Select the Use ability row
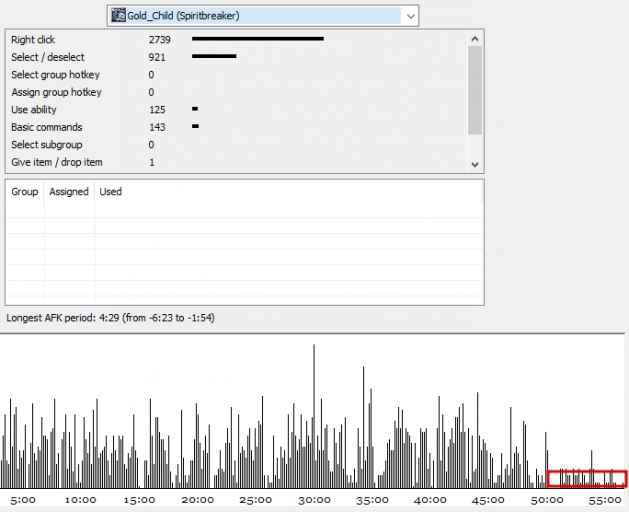Screen dimensions: 629x512 pyautogui.click(x=236, y=110)
